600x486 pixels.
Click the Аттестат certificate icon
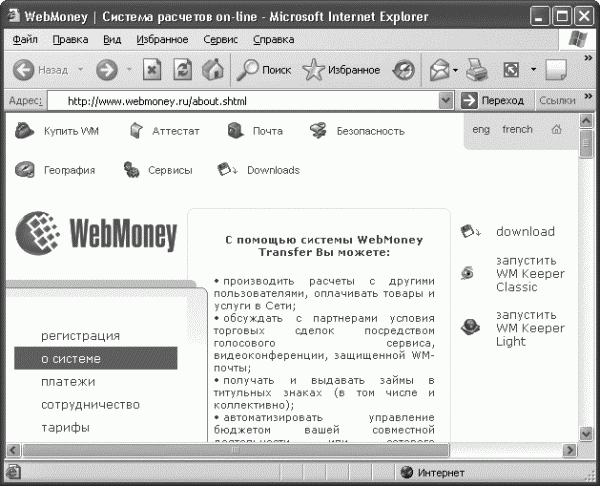[136, 130]
